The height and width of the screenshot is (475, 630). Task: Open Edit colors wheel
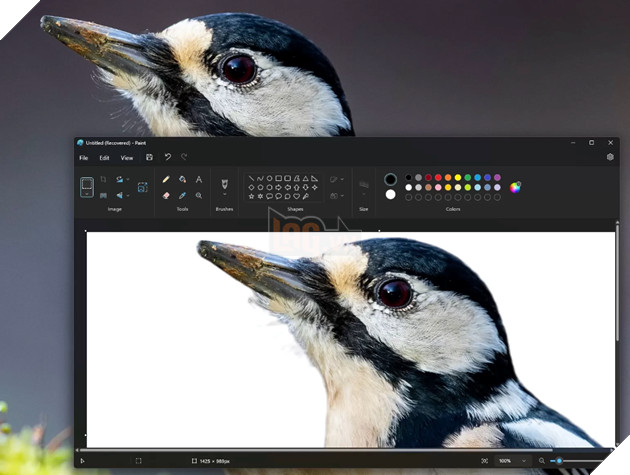point(515,187)
